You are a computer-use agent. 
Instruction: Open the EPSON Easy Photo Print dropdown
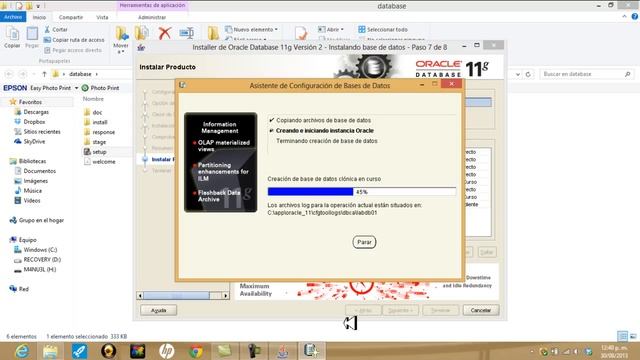[76, 88]
